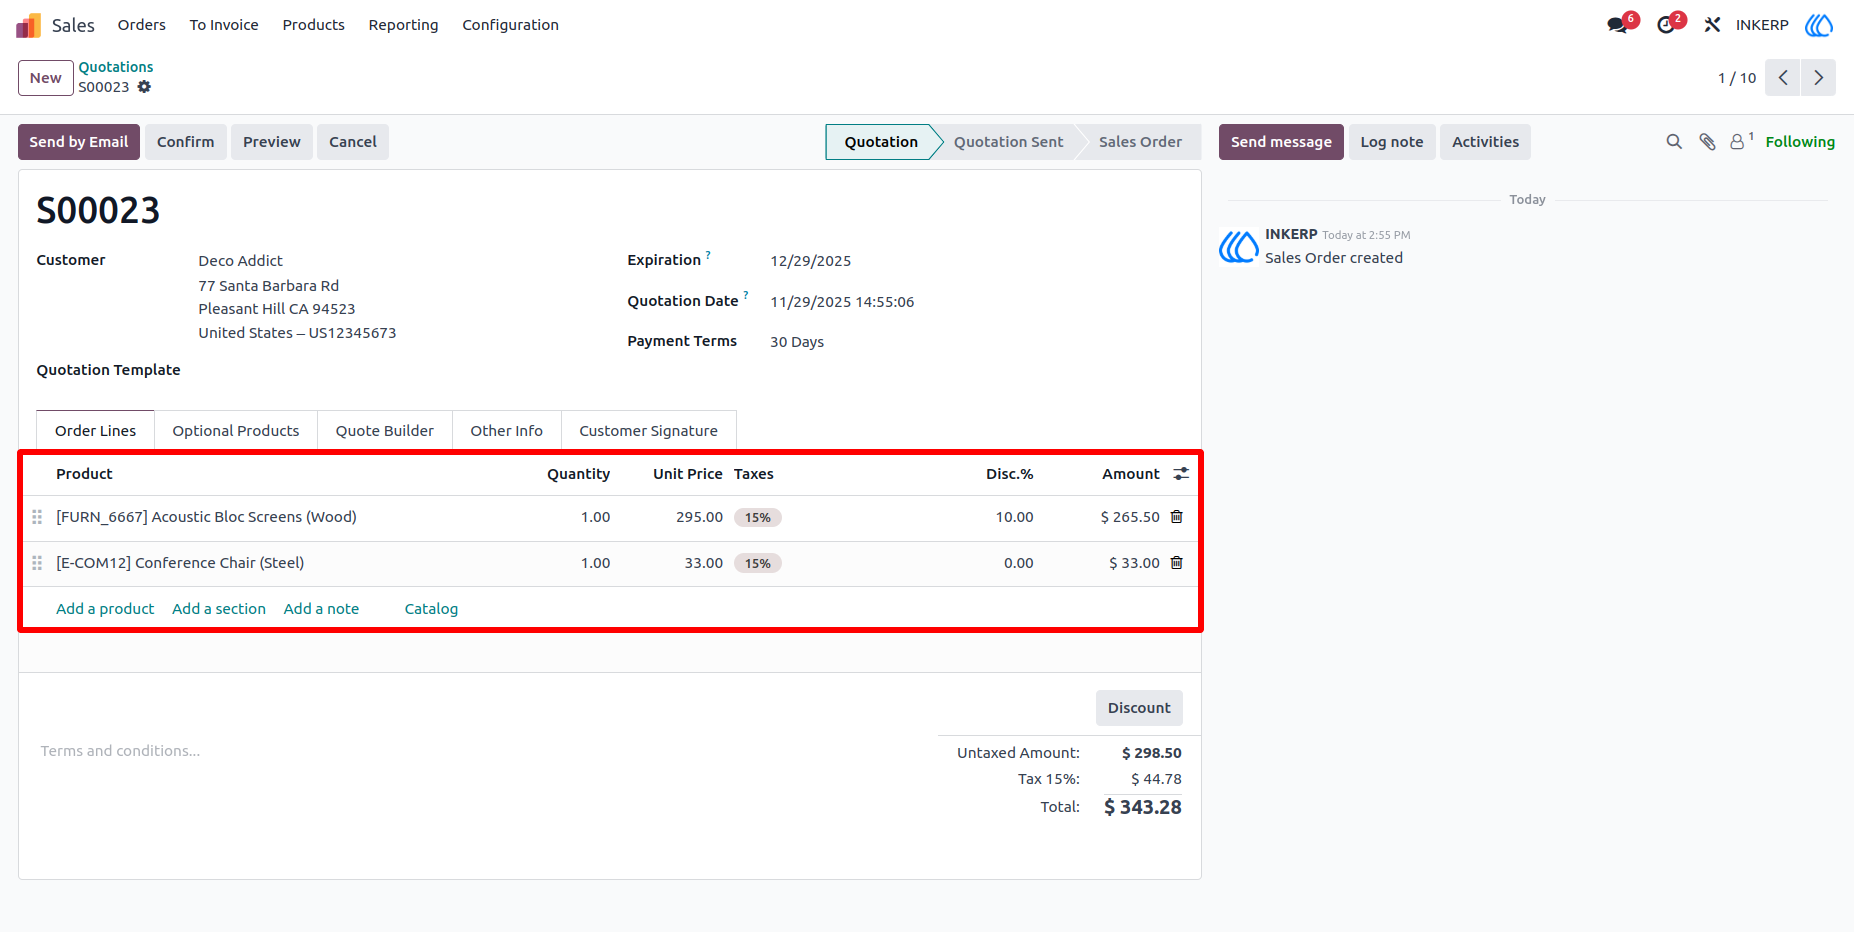Screen dimensions: 1854x932
Task: Open the Products menu
Action: point(313,25)
